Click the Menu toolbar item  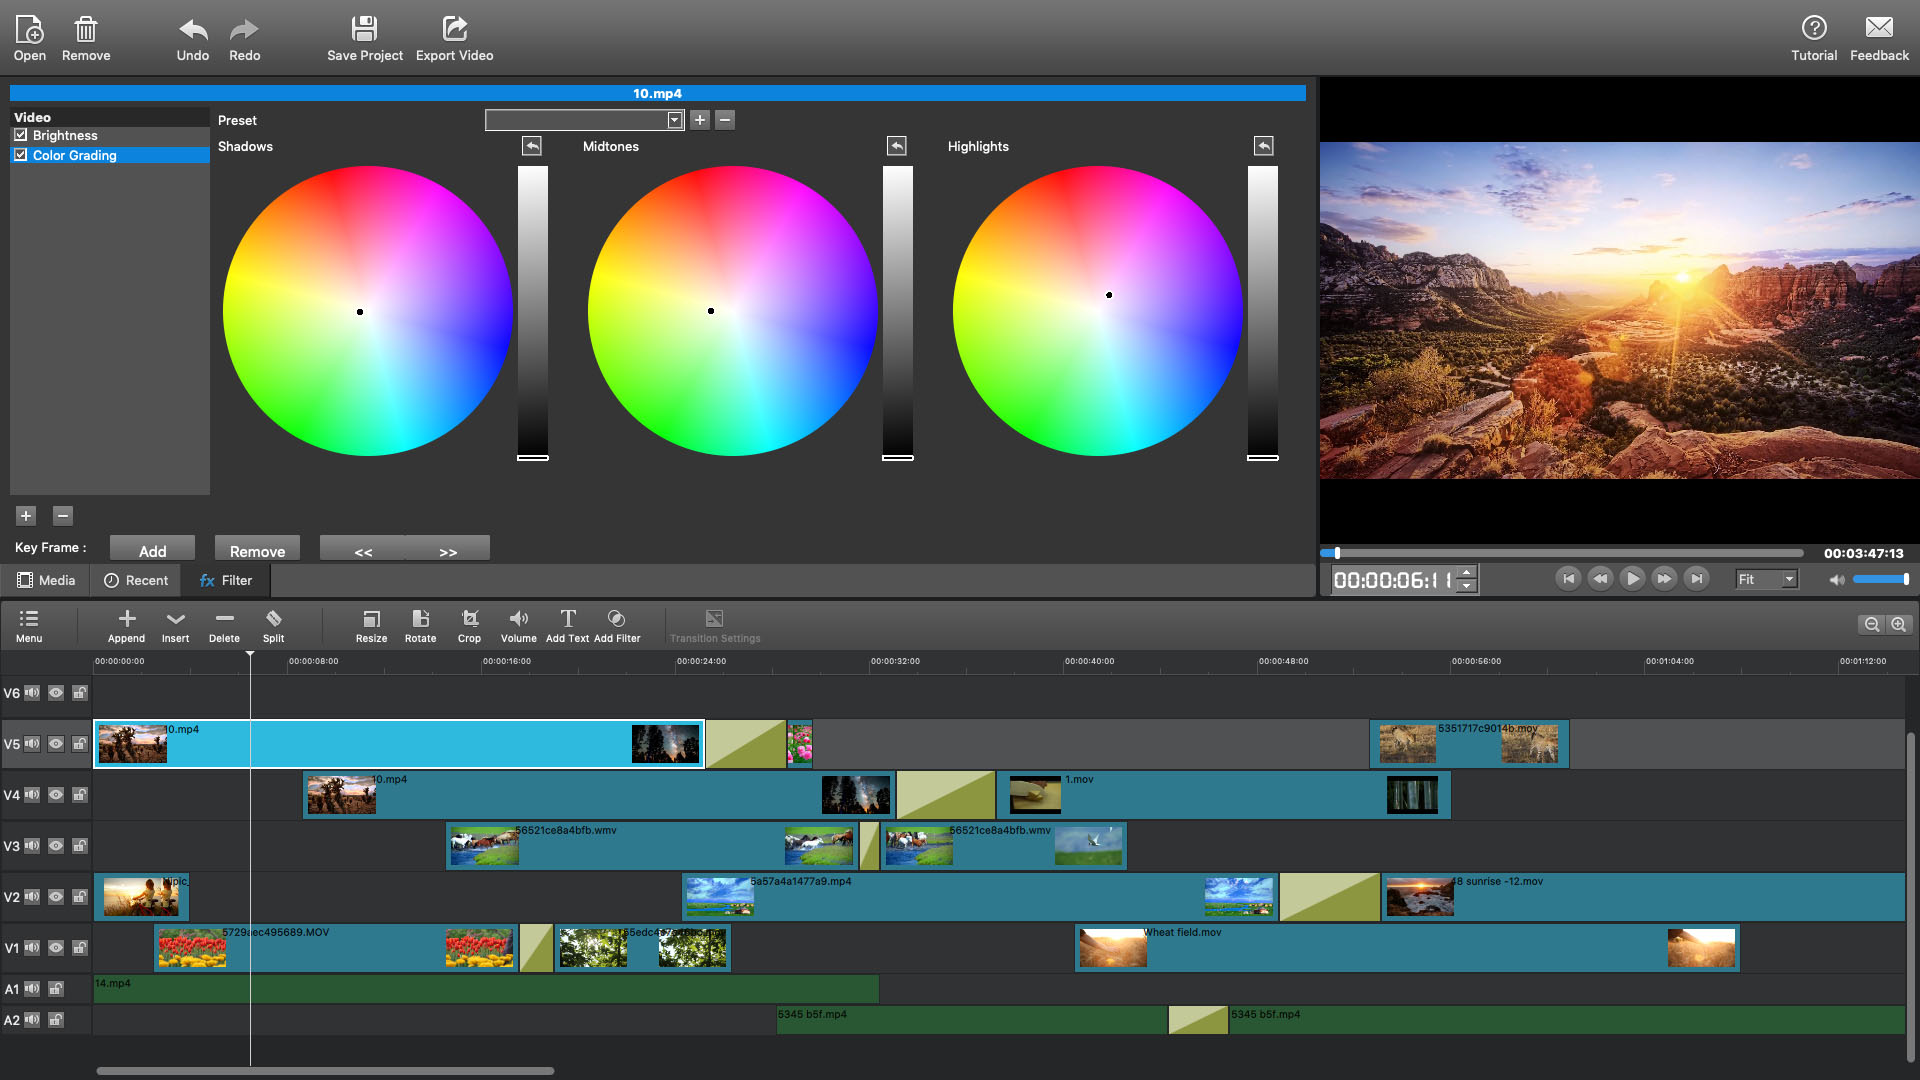(x=29, y=625)
